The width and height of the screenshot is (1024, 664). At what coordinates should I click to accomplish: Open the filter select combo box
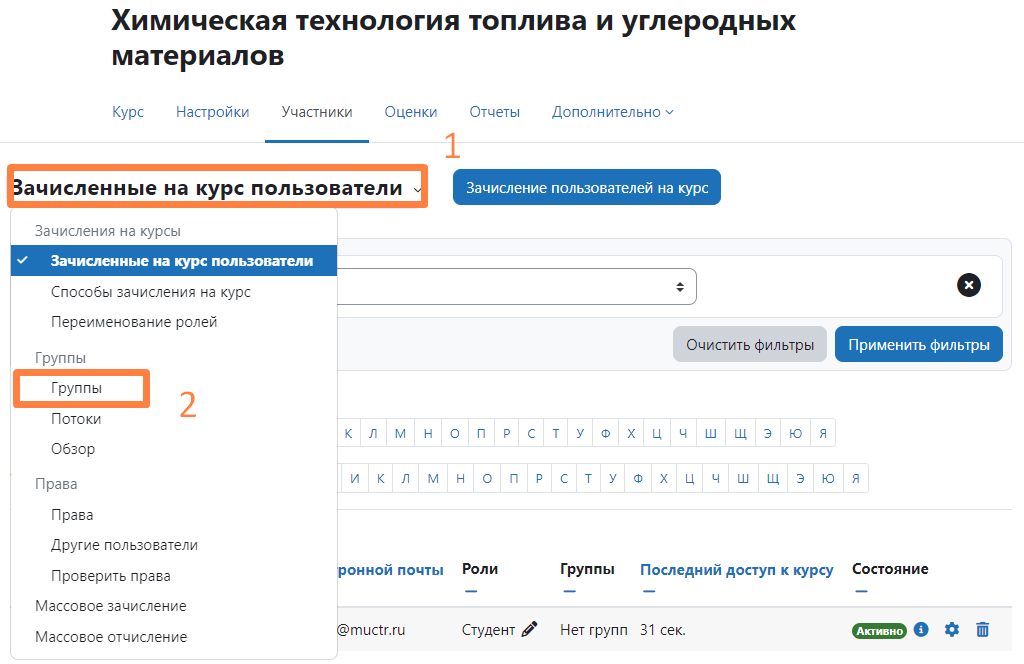515,286
